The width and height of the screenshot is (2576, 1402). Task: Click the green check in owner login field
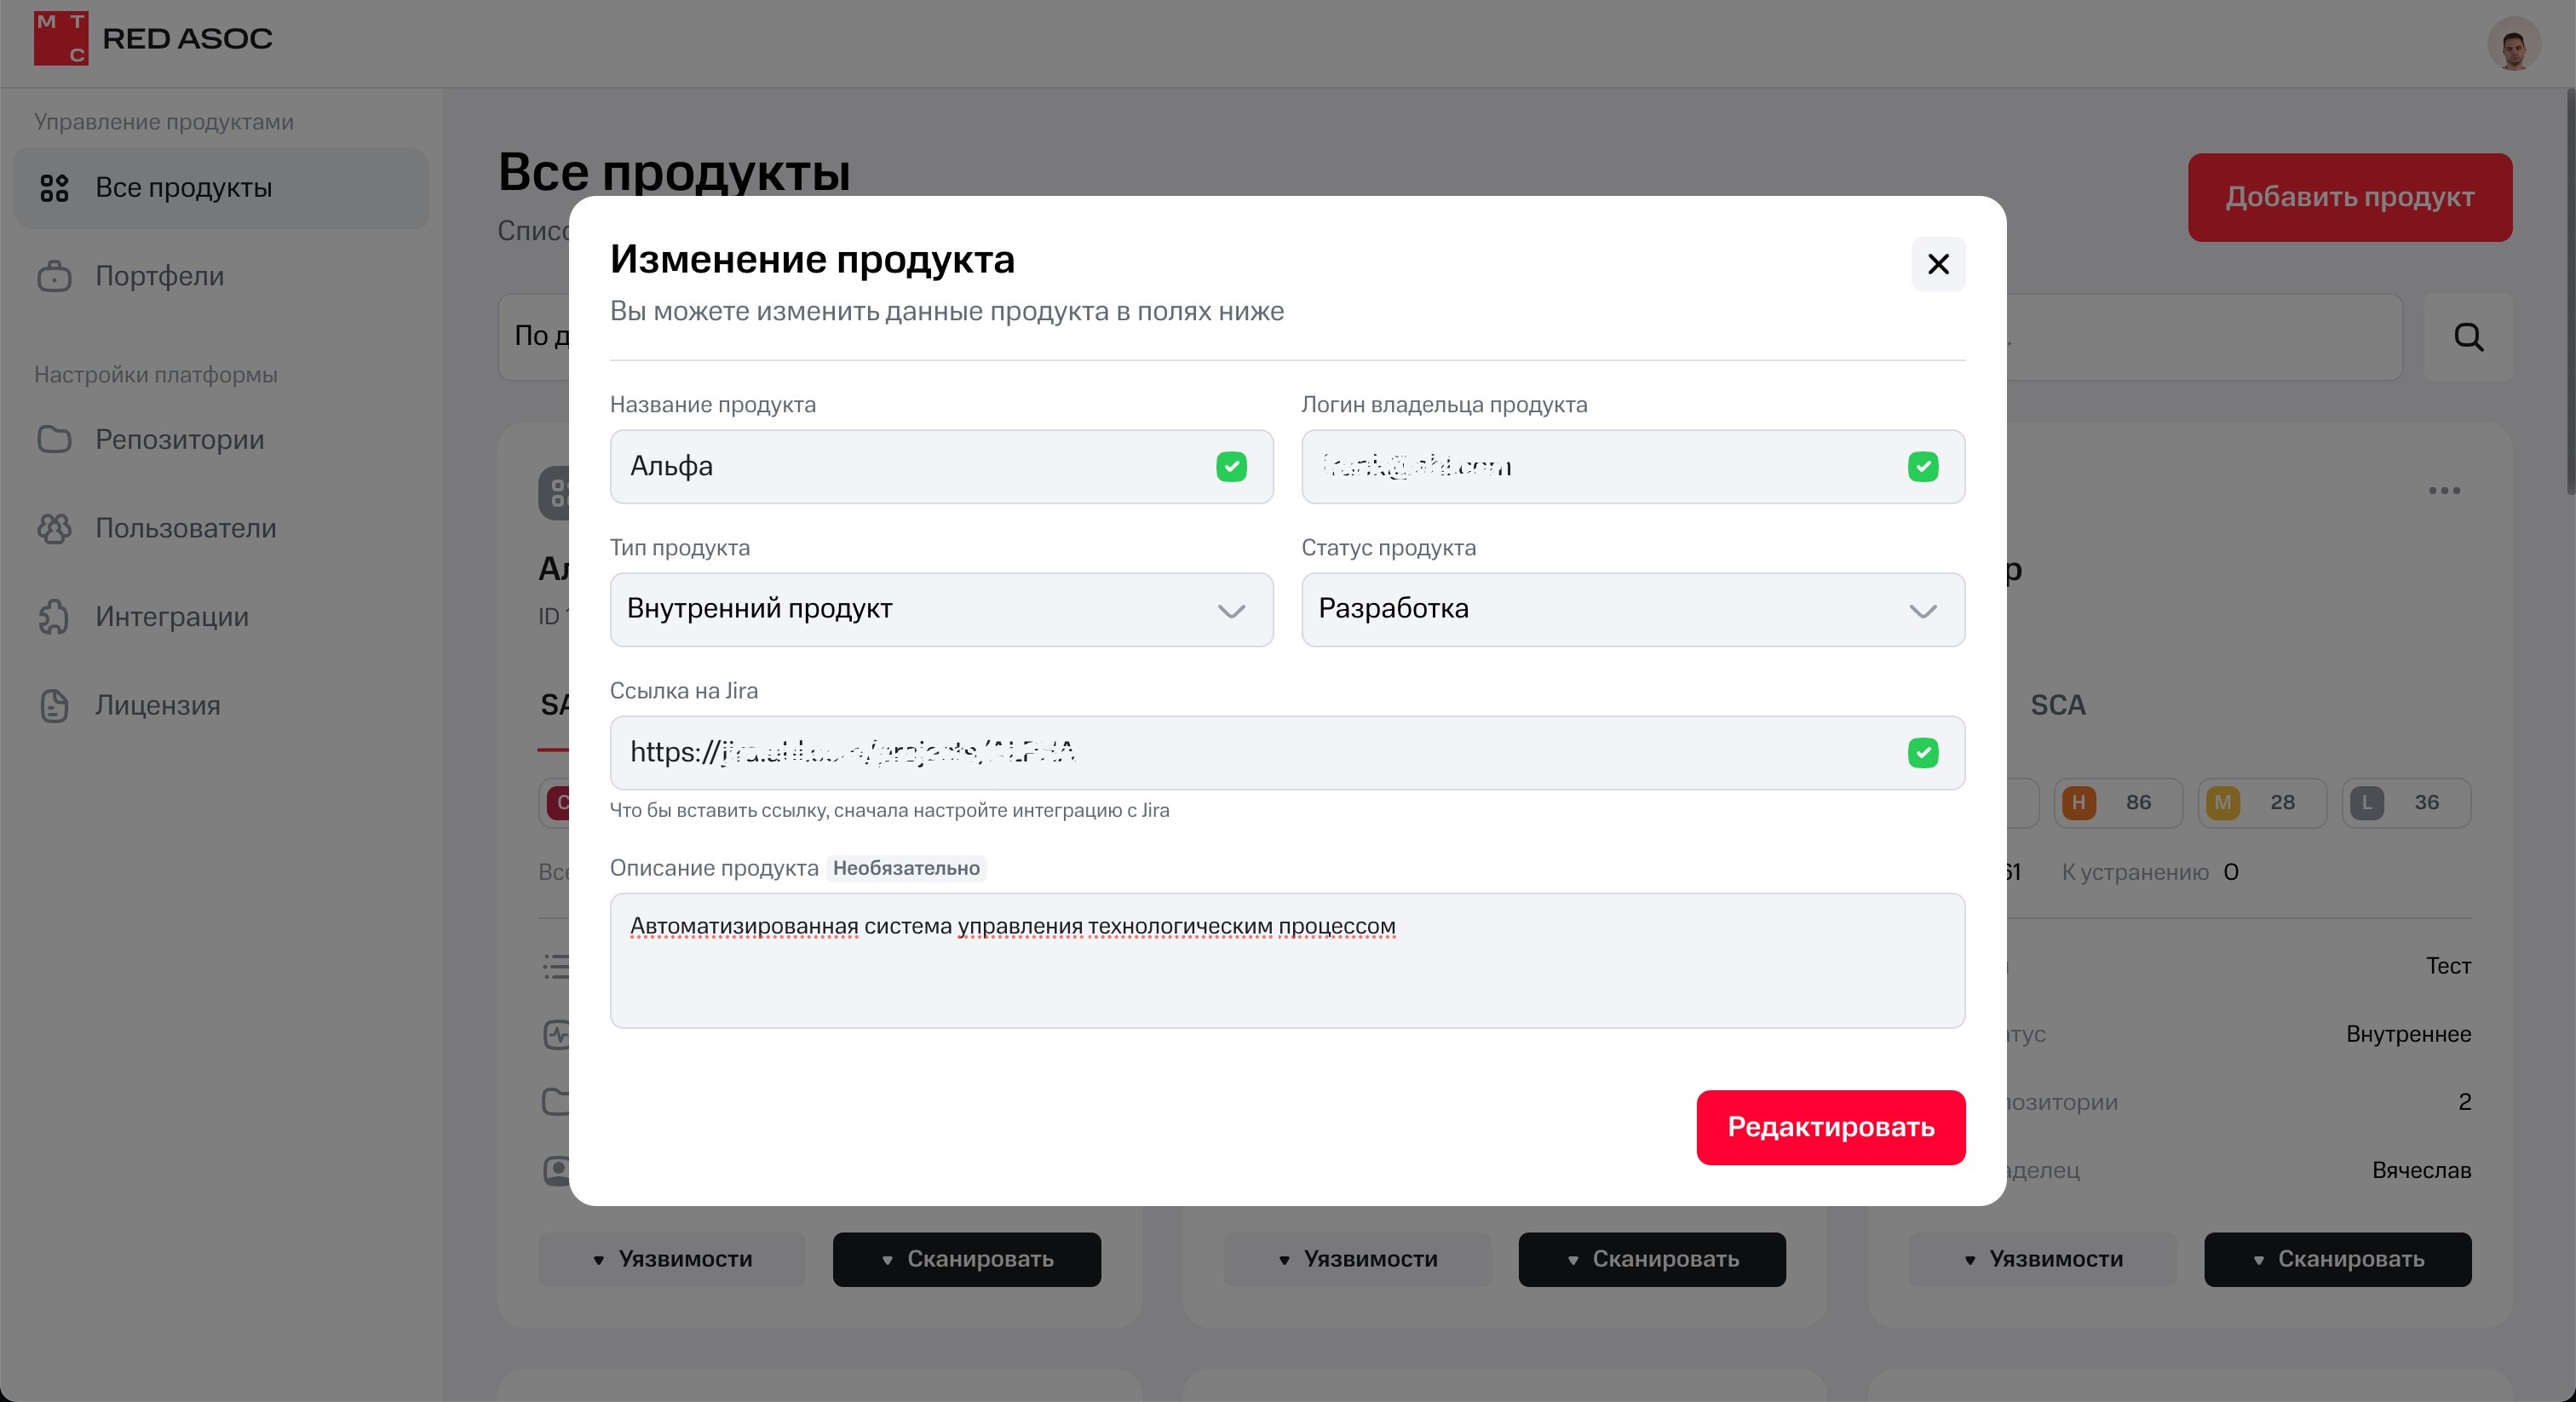pos(1922,467)
